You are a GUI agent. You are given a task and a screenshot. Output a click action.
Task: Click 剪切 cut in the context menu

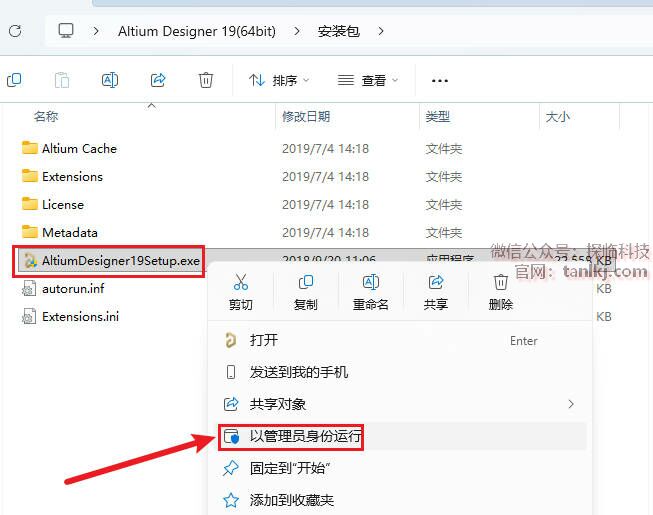241,292
